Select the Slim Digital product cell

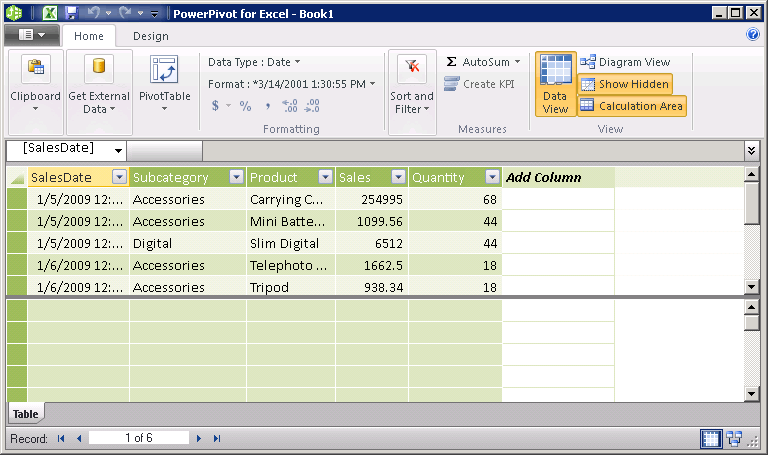coord(291,243)
